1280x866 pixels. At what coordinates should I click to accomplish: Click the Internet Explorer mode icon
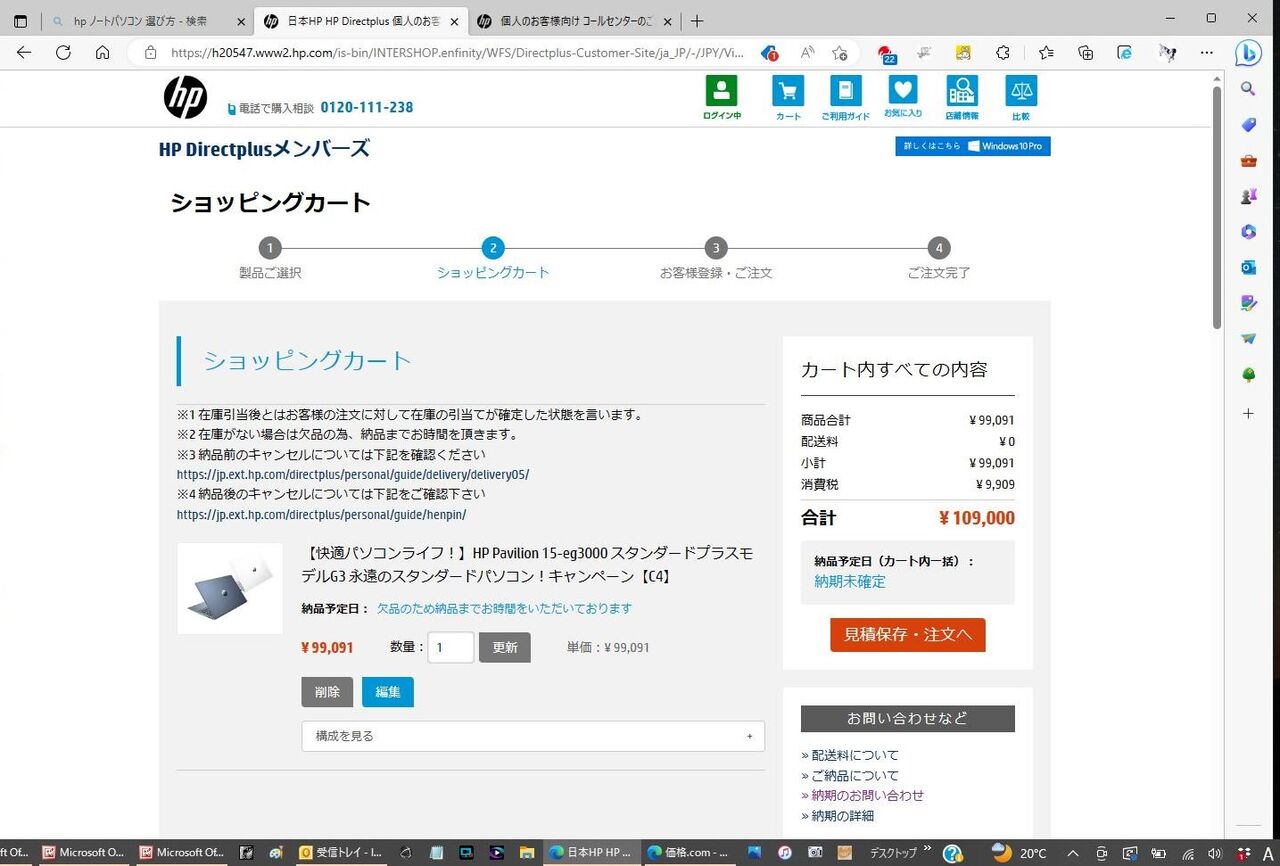(x=1125, y=53)
